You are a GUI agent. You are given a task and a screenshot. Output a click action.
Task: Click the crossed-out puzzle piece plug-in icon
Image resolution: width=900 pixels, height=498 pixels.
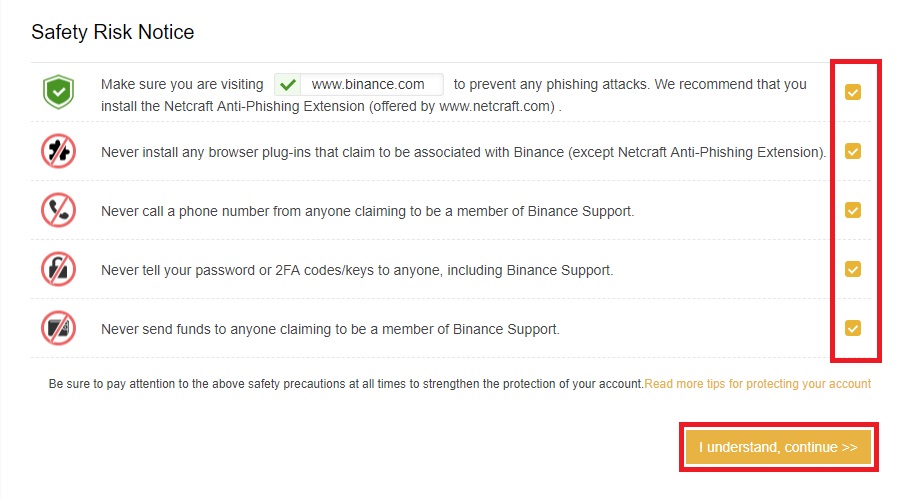[58, 151]
